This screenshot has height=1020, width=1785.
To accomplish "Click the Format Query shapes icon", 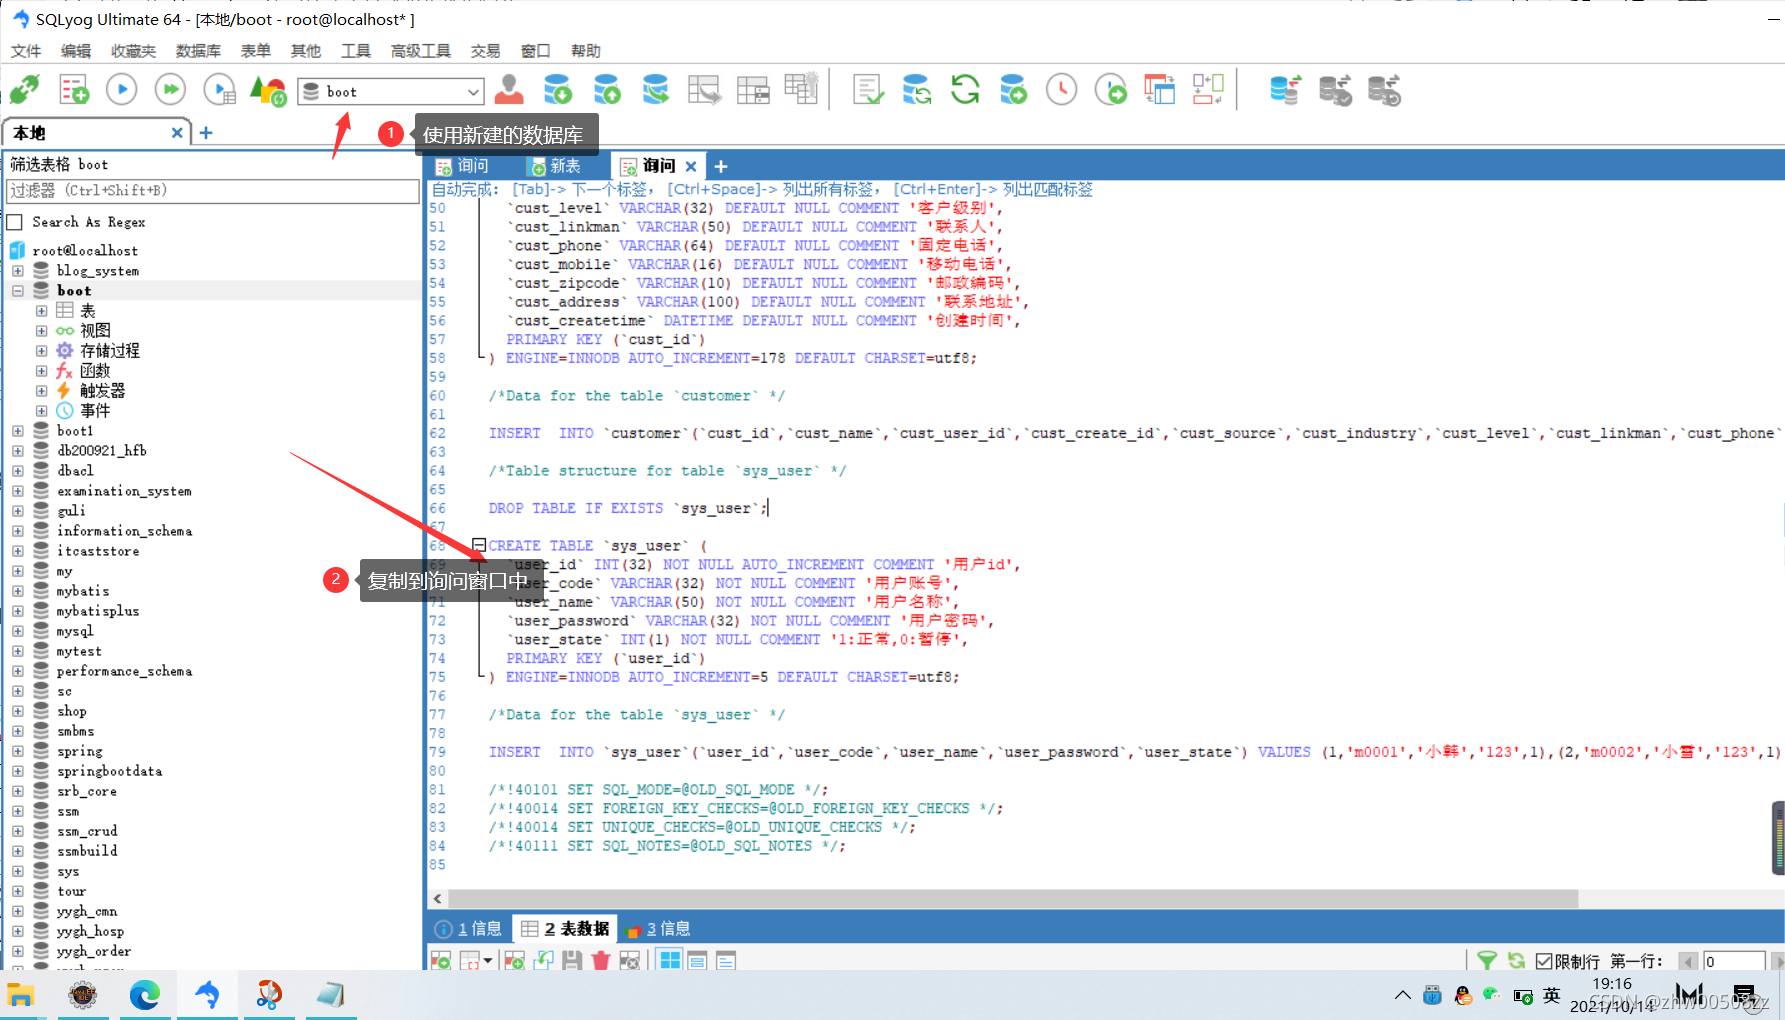I will (268, 90).
